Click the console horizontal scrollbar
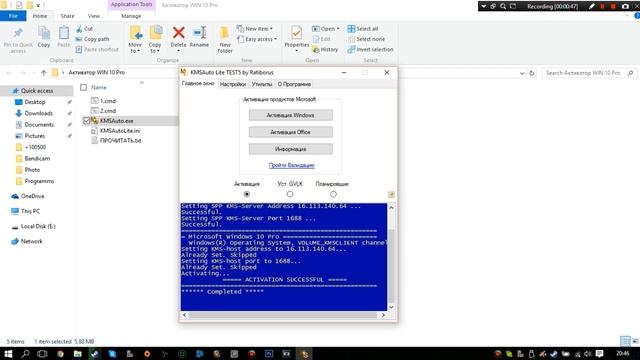 (x=282, y=315)
